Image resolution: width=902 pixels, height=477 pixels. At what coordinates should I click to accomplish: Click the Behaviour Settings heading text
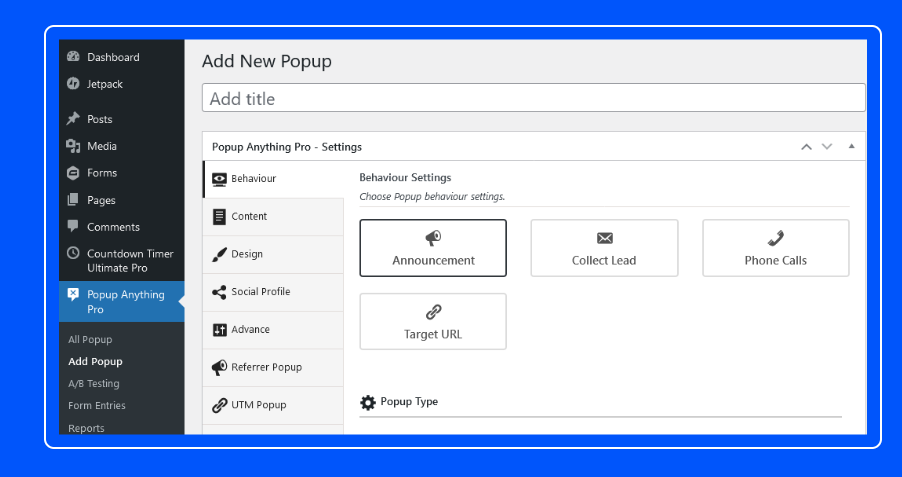click(x=406, y=177)
